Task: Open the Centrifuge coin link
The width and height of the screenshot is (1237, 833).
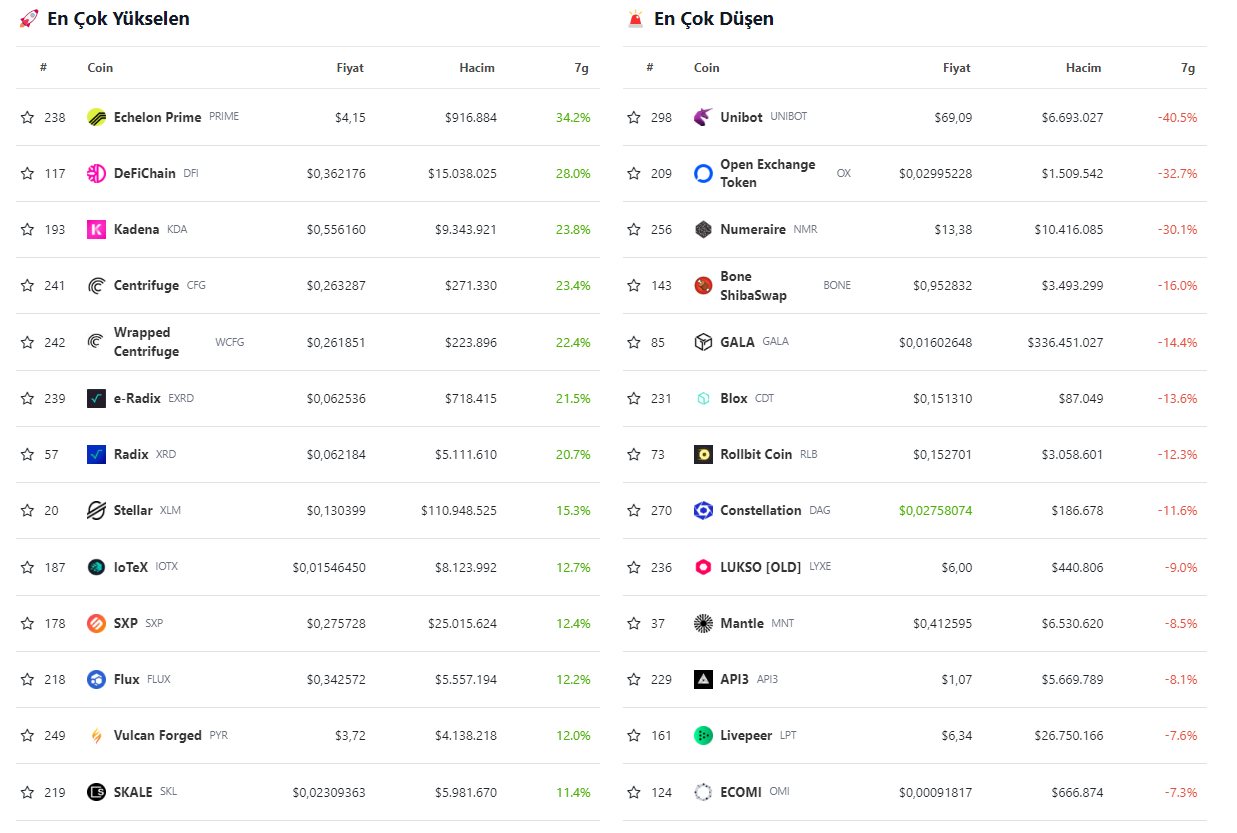Action: pos(146,285)
